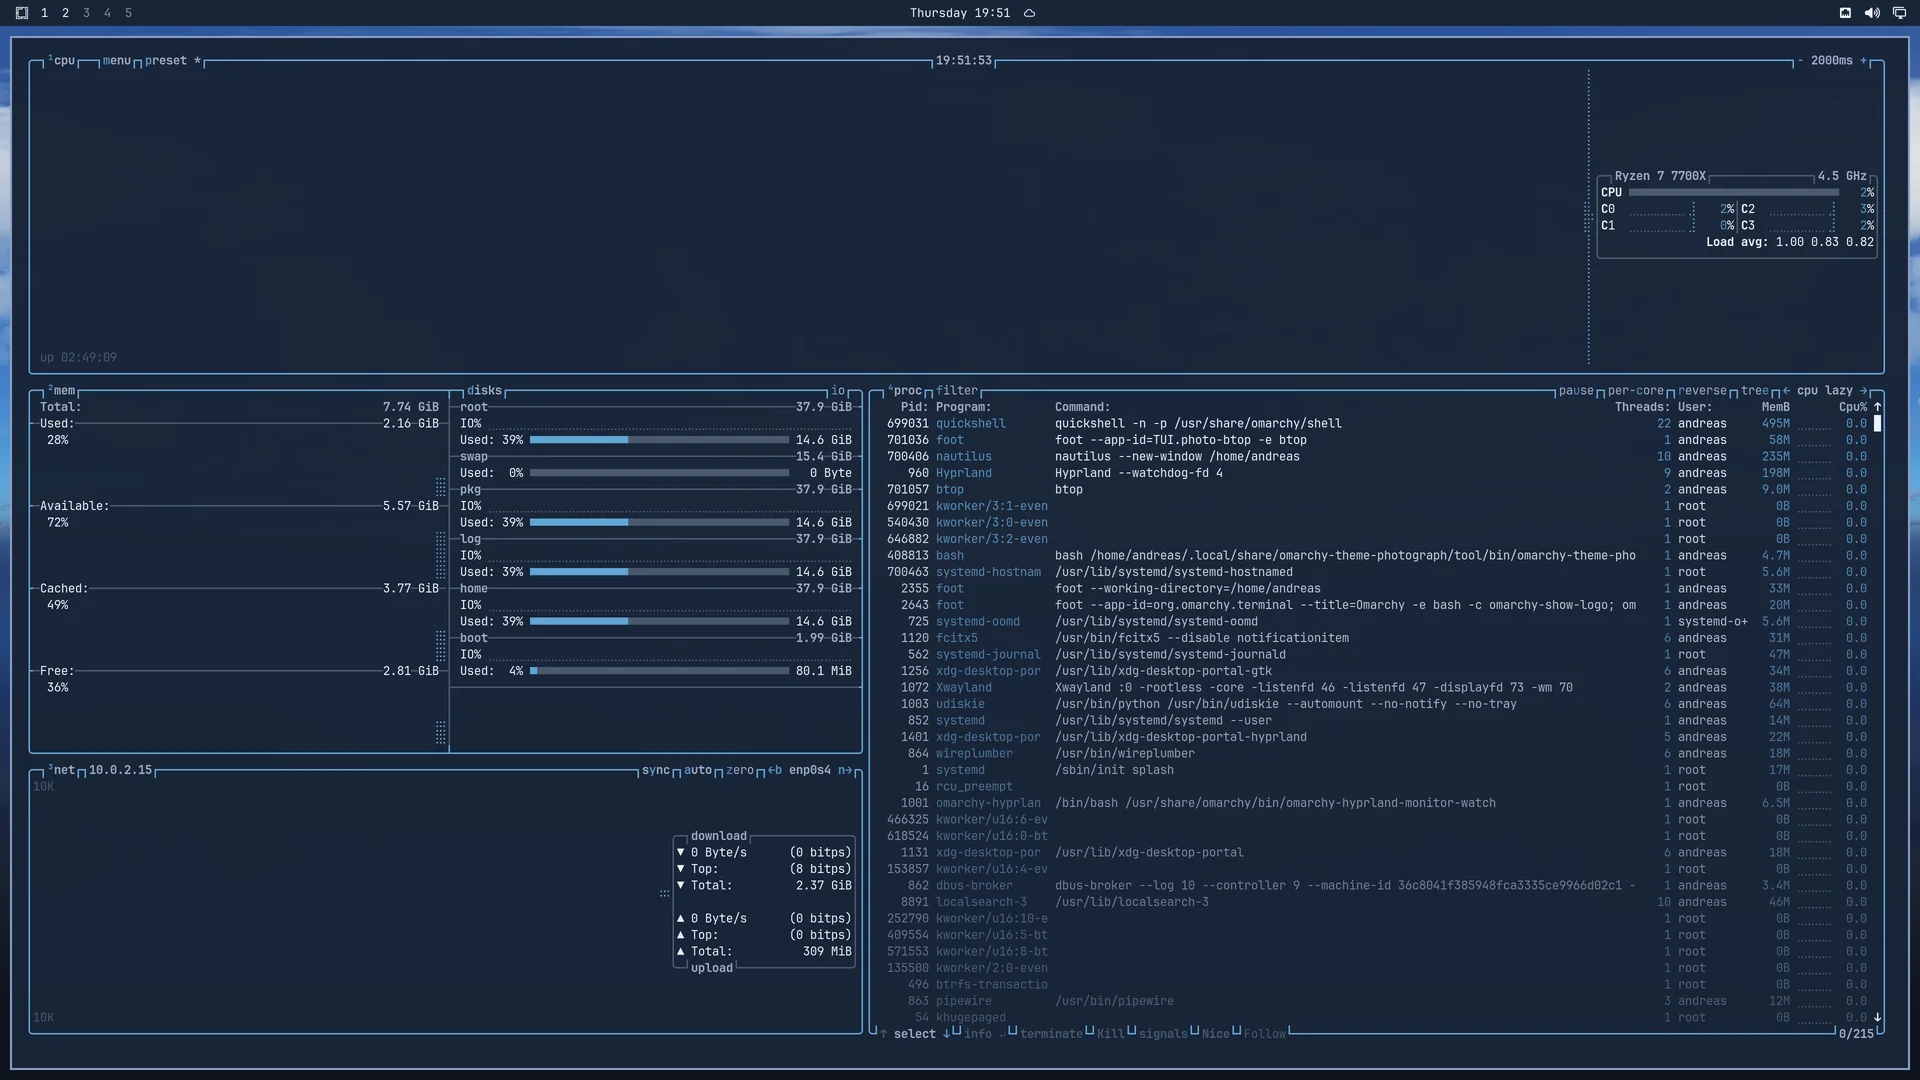Select next network interface with n arrow

[845, 770]
